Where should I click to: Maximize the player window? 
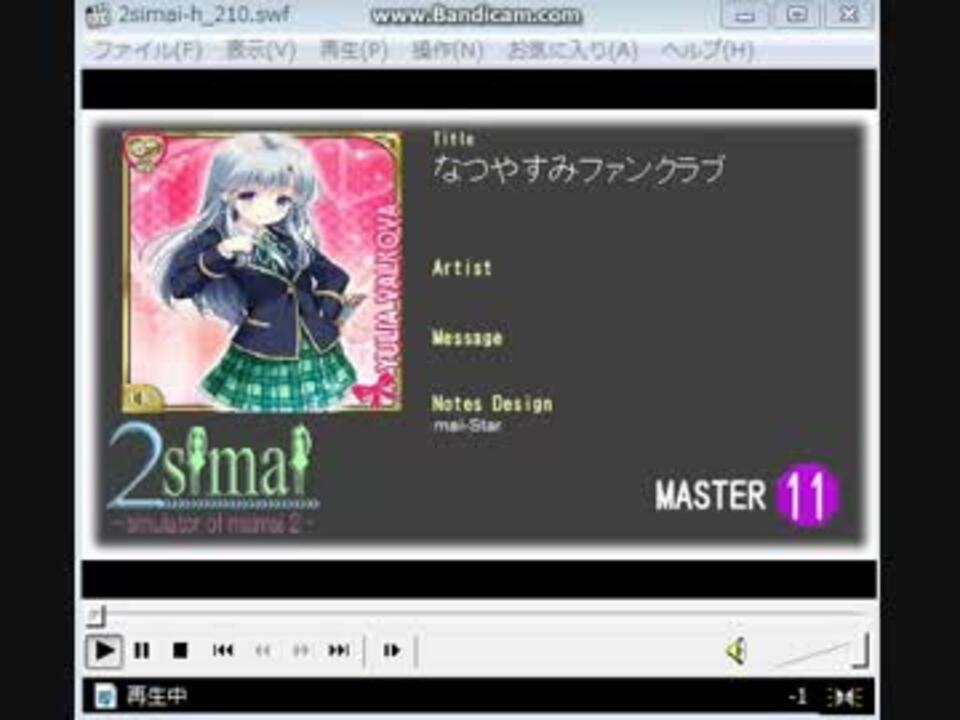pos(797,15)
